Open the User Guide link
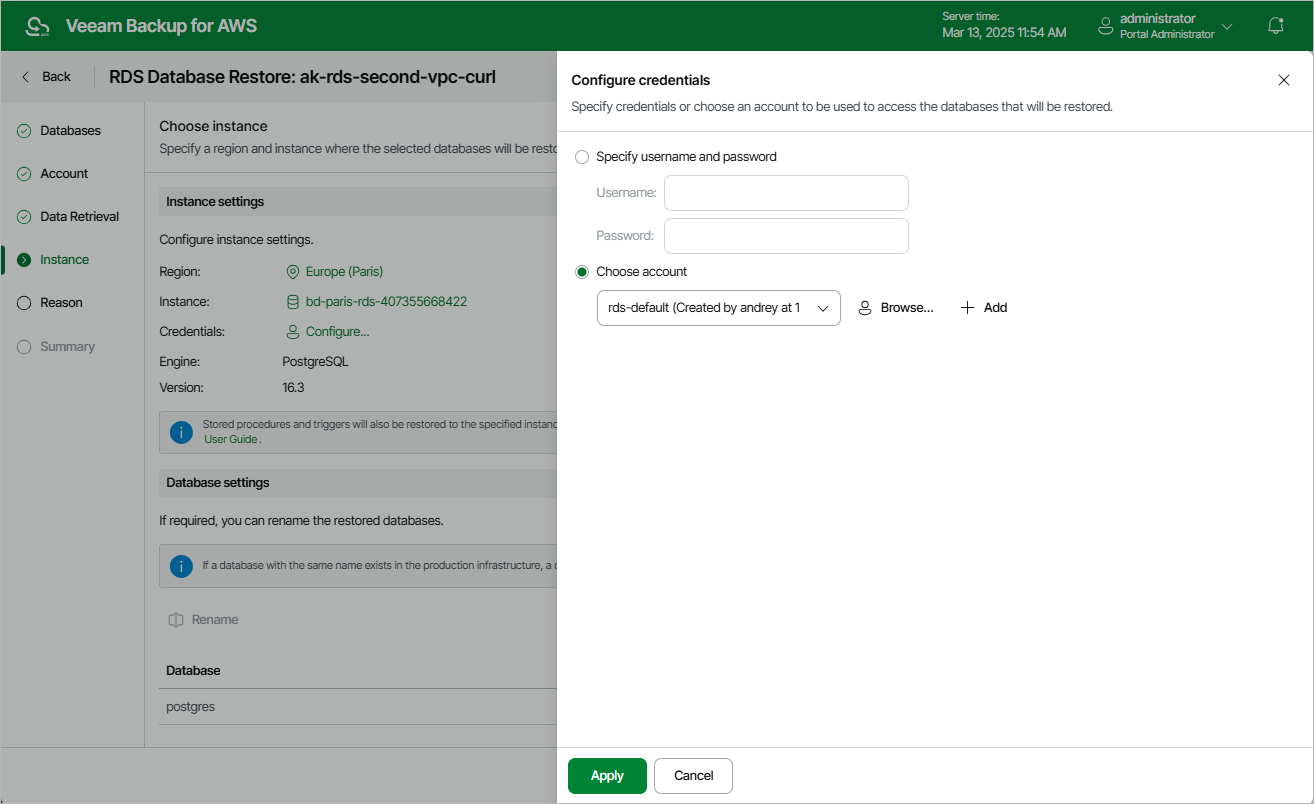1314x804 pixels. 231,439
